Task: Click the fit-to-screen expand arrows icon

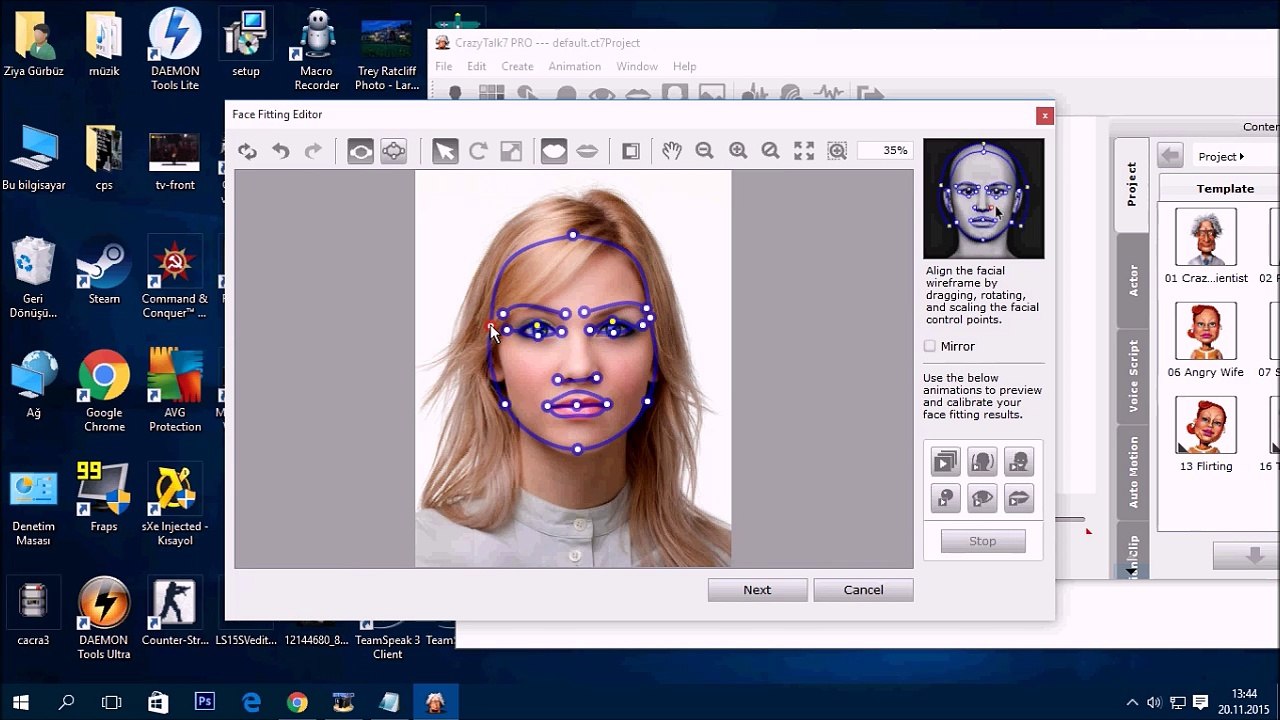Action: [x=804, y=151]
